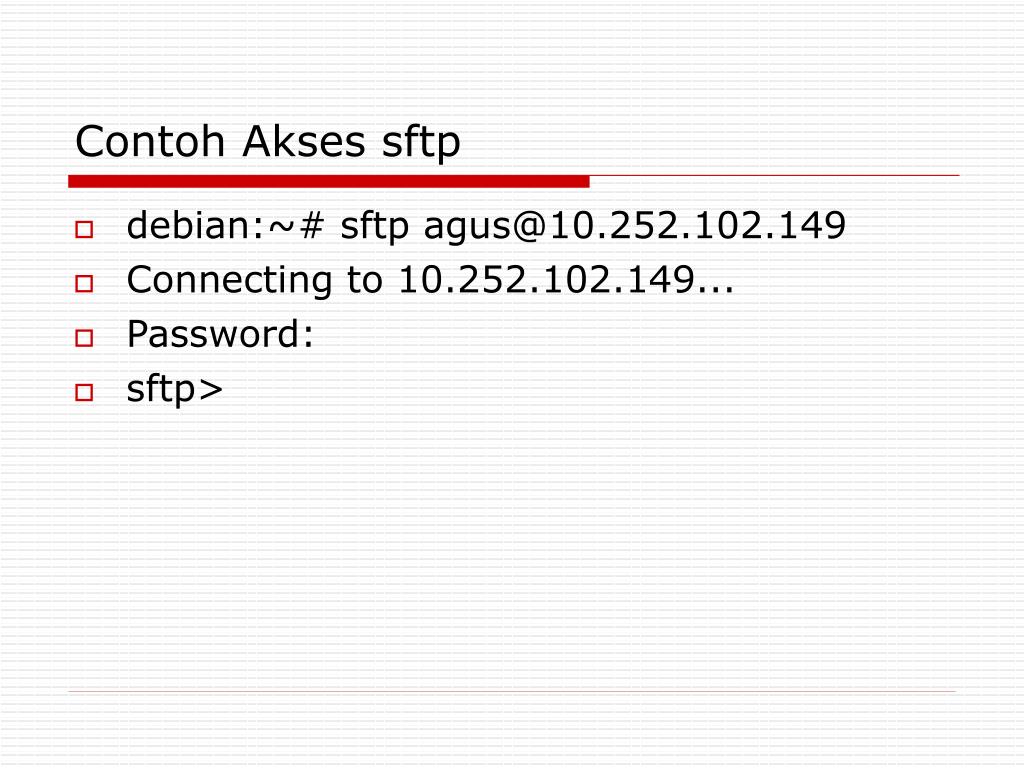Image resolution: width=1024 pixels, height=768 pixels.
Task: Click the word Connecting
Action: click(229, 281)
